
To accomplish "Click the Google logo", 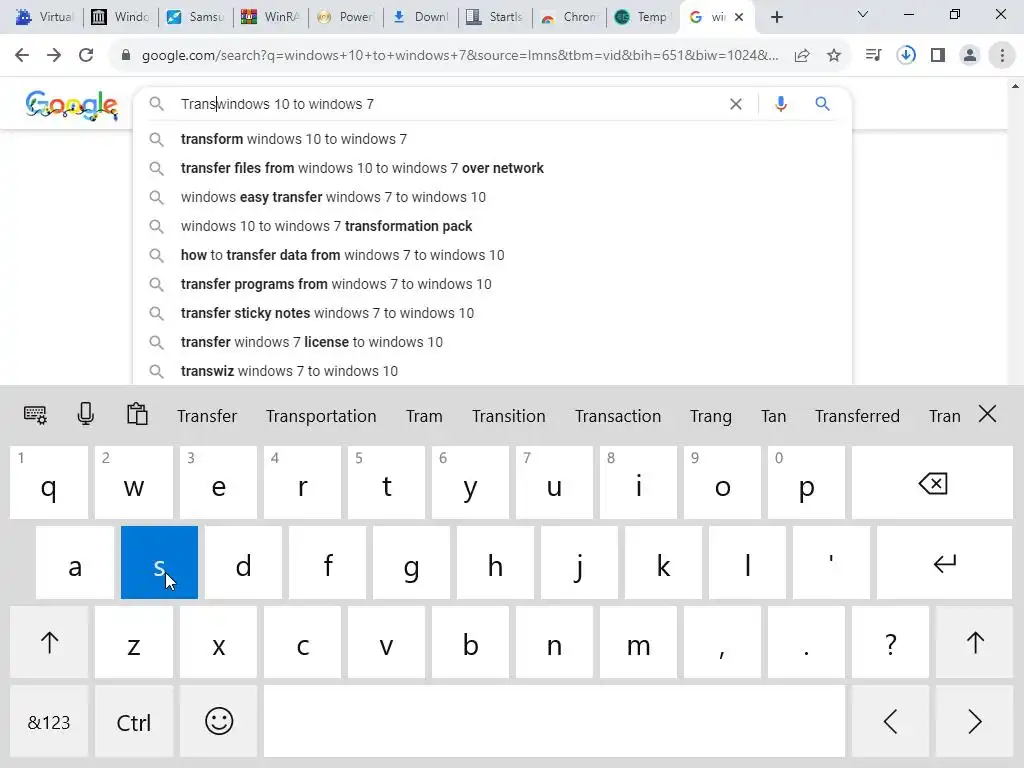I will pyautogui.click(x=72, y=105).
